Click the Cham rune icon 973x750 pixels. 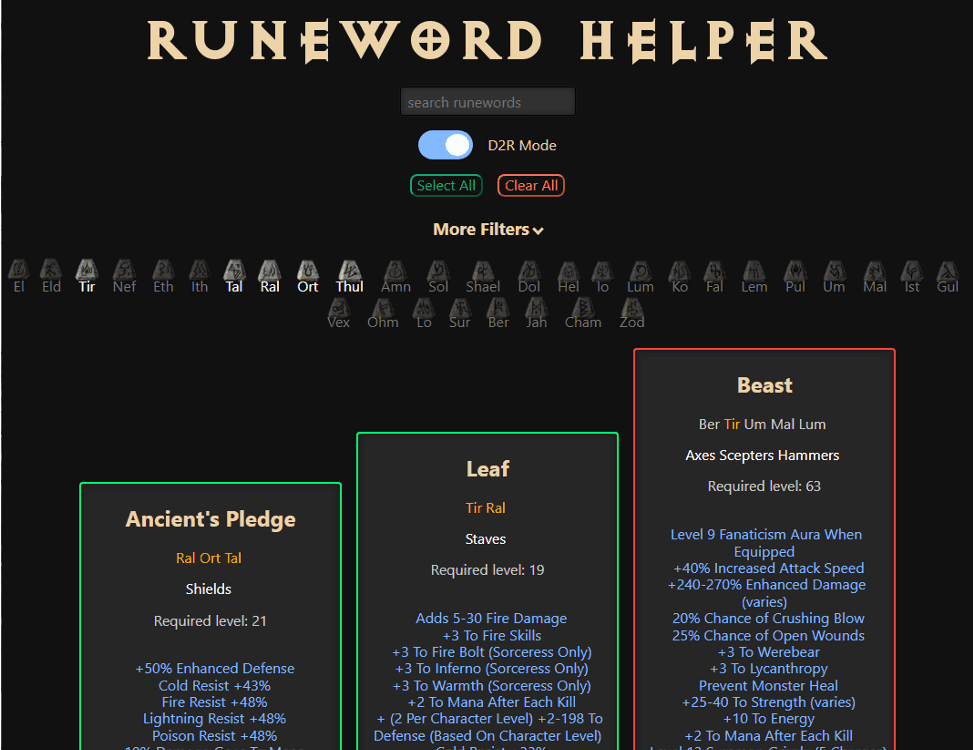click(583, 306)
